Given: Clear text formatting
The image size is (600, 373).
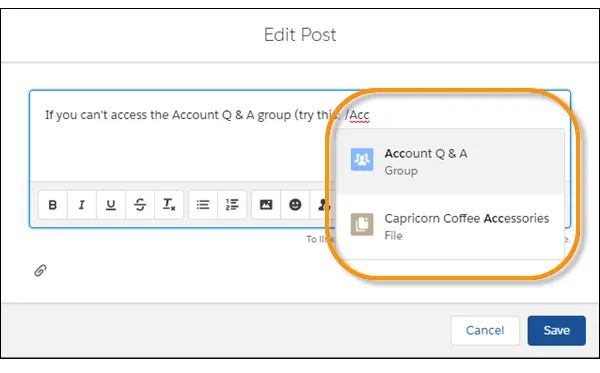Looking at the screenshot, I should point(169,205).
